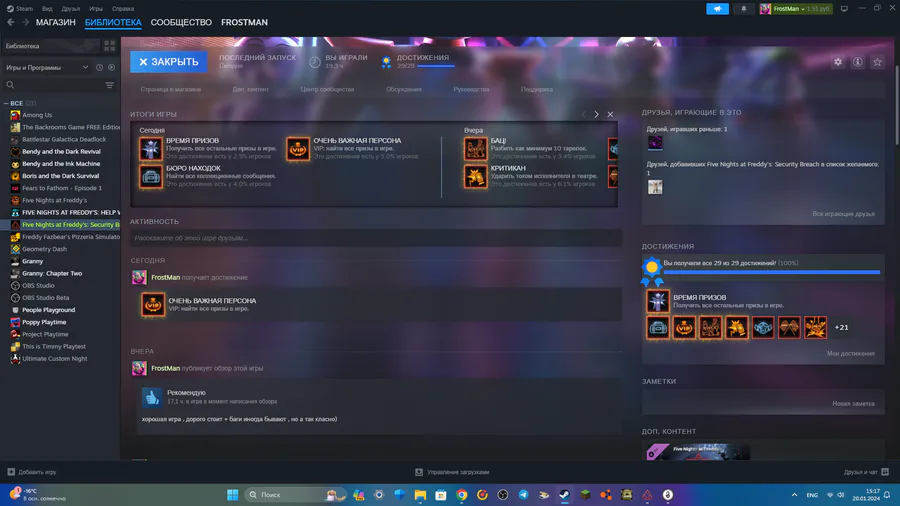Image resolution: width=900 pixels, height=506 pixels.
Task: Open Игры menu
Action: (x=96, y=9)
